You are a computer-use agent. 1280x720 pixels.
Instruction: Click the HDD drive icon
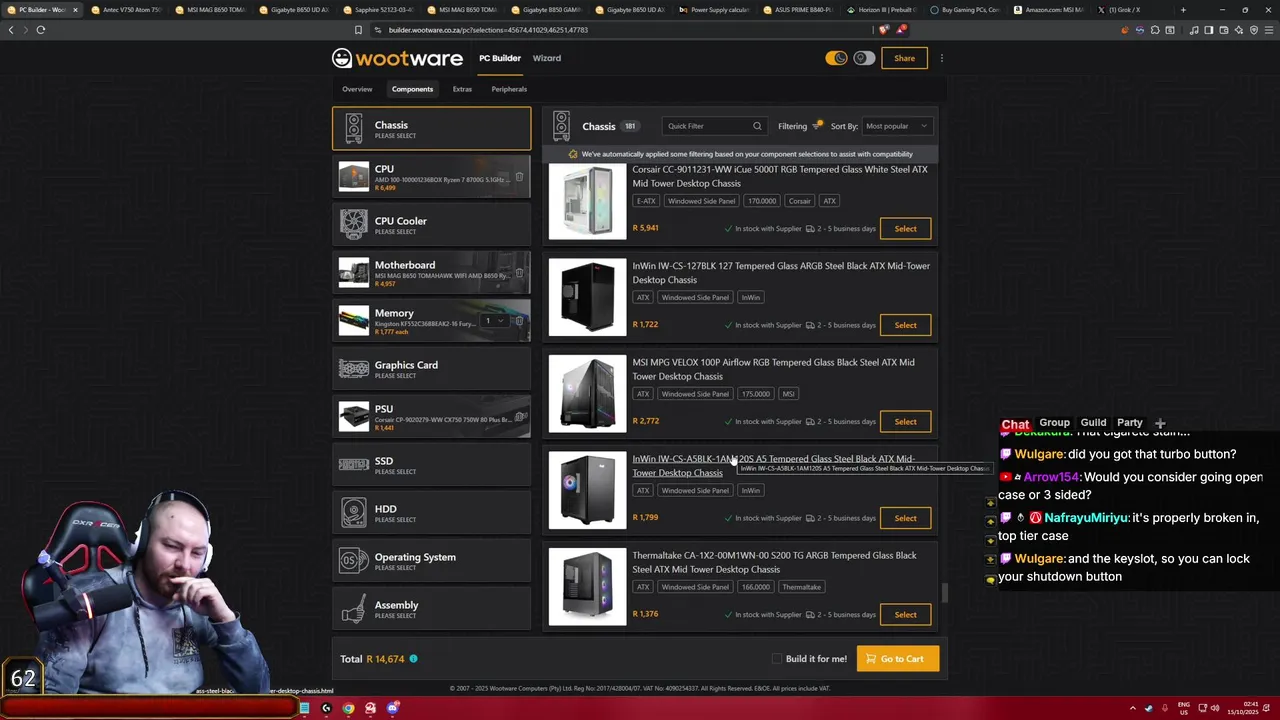(353, 513)
